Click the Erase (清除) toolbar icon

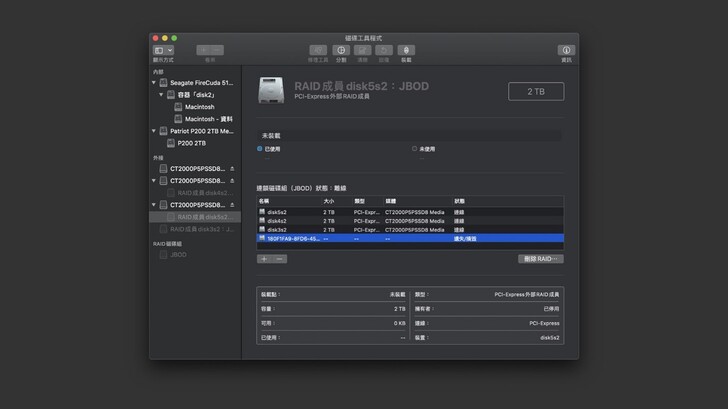[x=362, y=50]
